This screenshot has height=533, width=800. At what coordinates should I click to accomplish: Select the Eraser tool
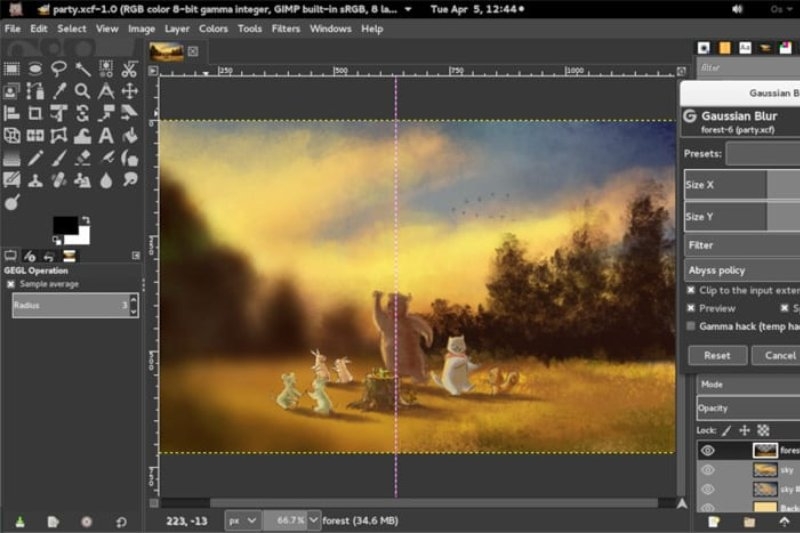(82, 158)
